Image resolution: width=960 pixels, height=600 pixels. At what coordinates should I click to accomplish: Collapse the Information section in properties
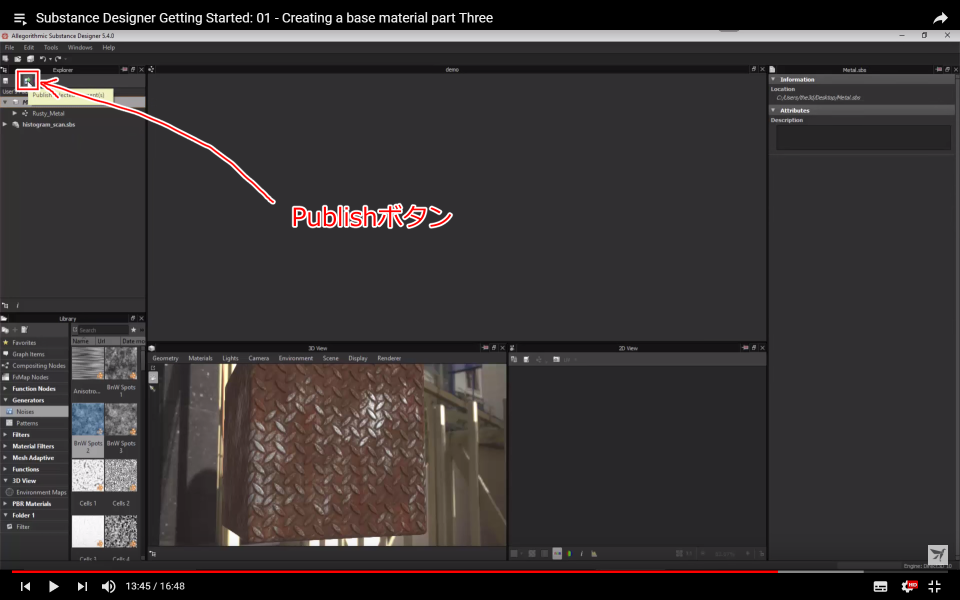coord(773,80)
